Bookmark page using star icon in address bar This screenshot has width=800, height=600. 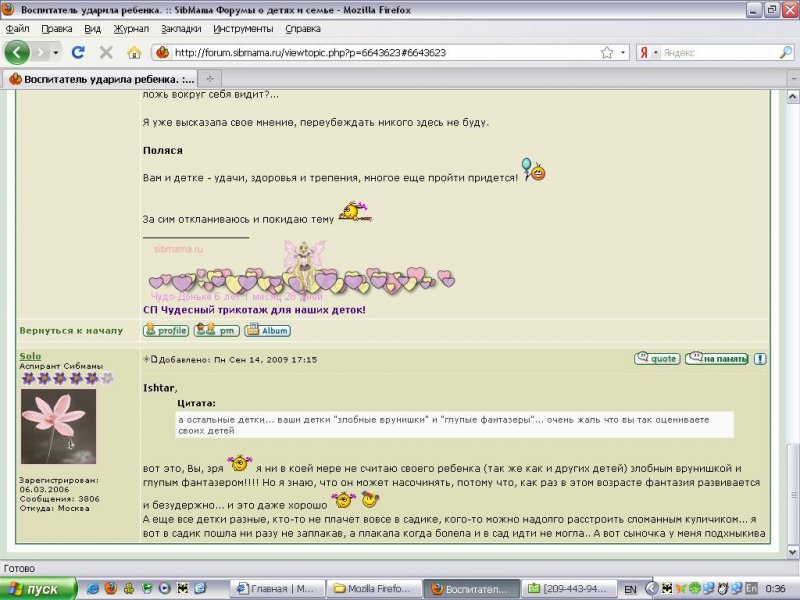(606, 52)
